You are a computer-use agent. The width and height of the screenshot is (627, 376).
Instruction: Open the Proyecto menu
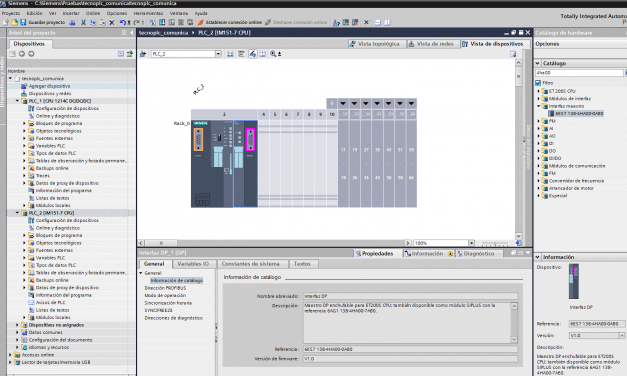click(x=11, y=13)
